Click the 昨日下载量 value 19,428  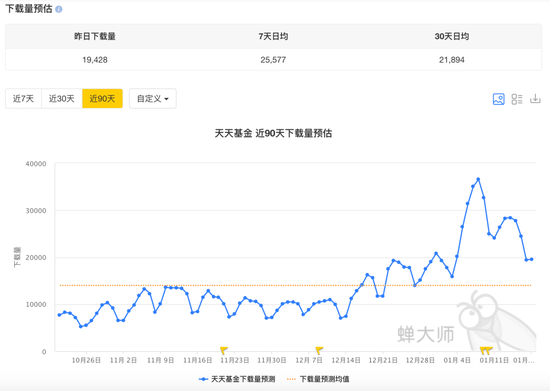[95, 60]
